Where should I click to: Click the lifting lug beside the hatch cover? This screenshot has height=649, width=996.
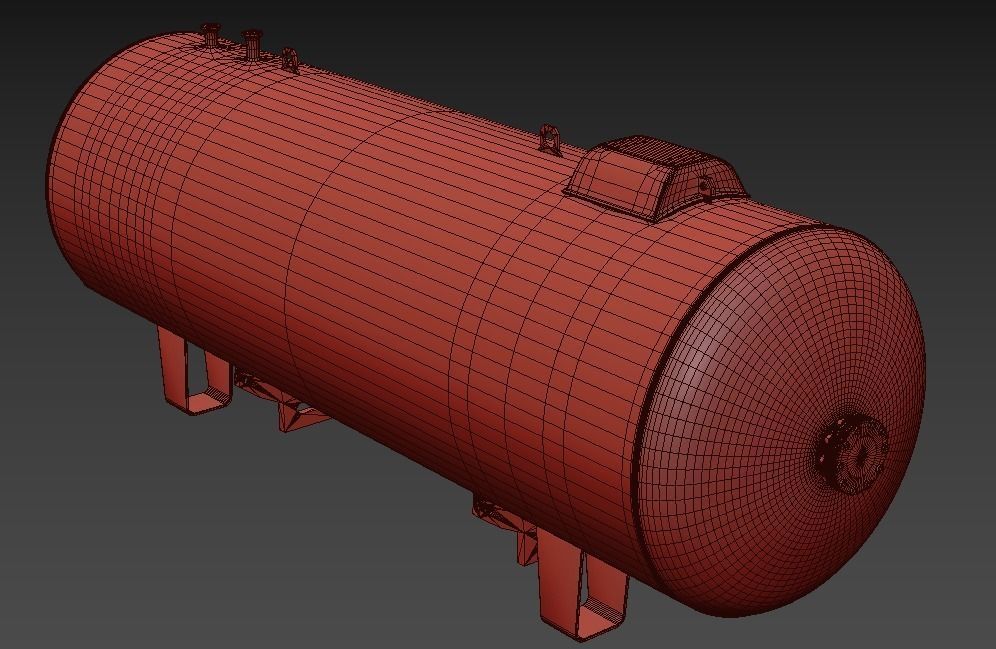[549, 138]
